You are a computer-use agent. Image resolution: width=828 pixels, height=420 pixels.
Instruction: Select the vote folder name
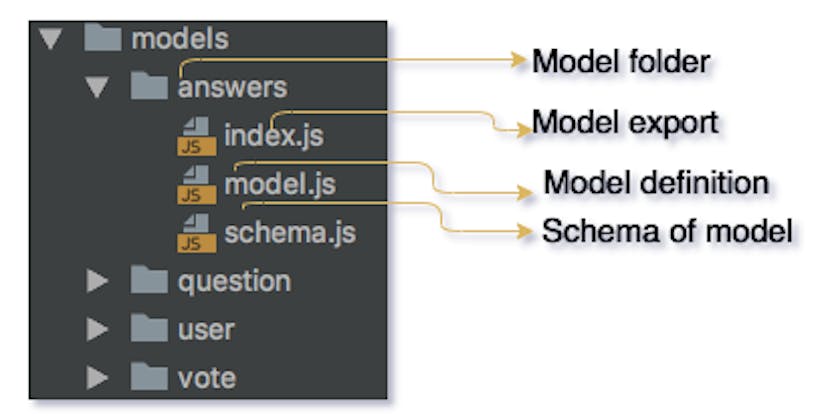[x=206, y=377]
